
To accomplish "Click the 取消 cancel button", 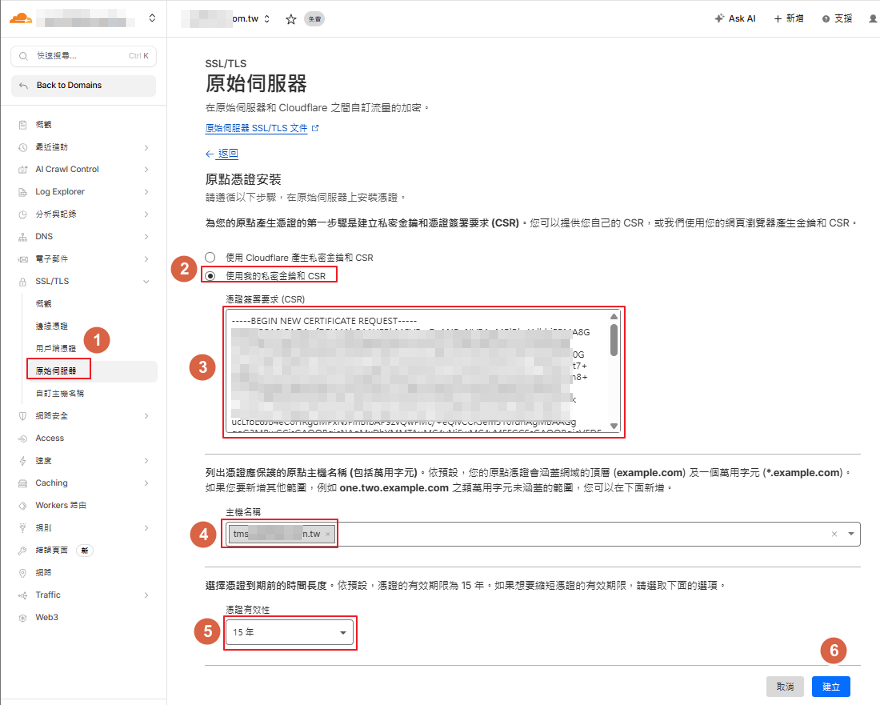I will pos(785,686).
